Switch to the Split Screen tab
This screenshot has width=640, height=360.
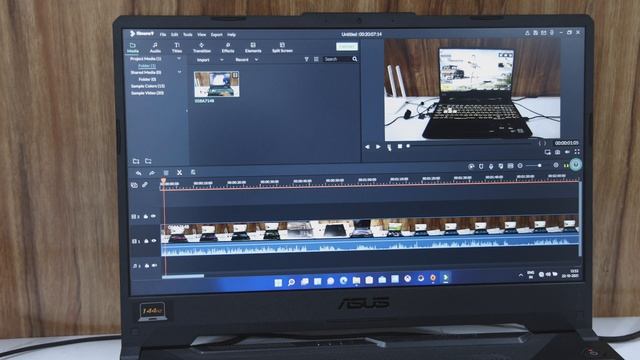coord(282,48)
